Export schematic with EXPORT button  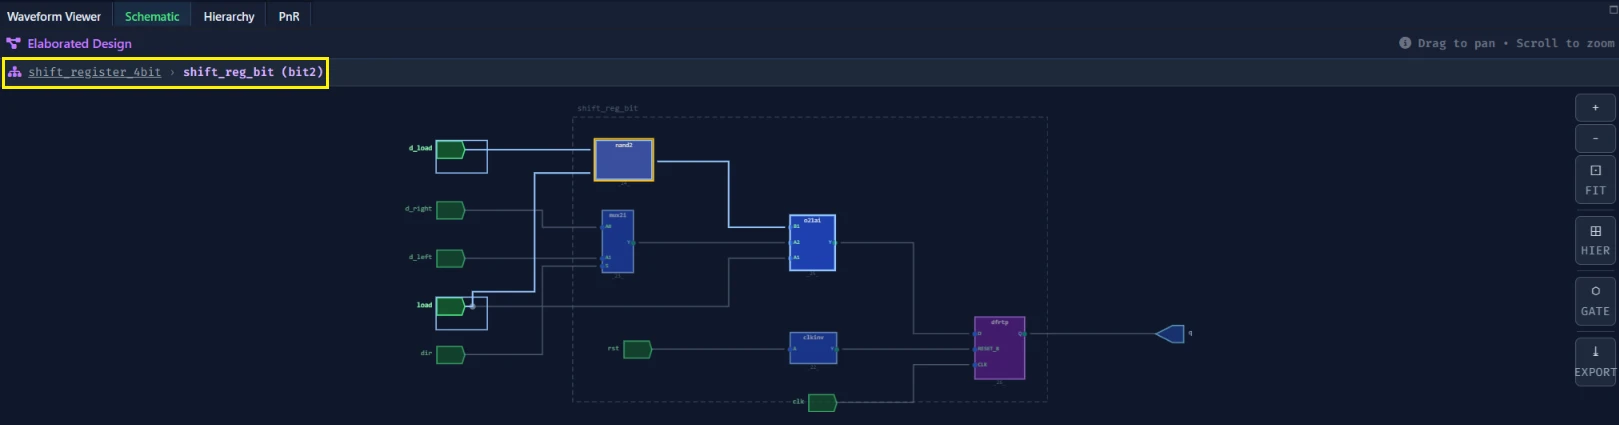pos(1595,361)
